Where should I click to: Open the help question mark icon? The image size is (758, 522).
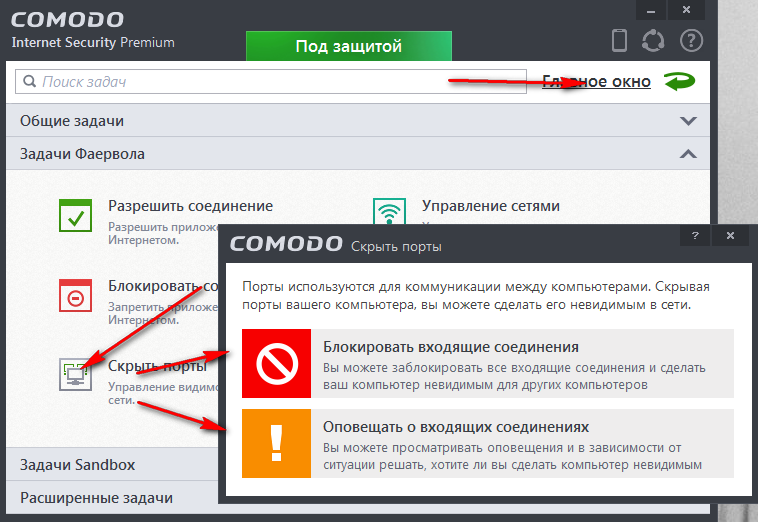click(691, 41)
